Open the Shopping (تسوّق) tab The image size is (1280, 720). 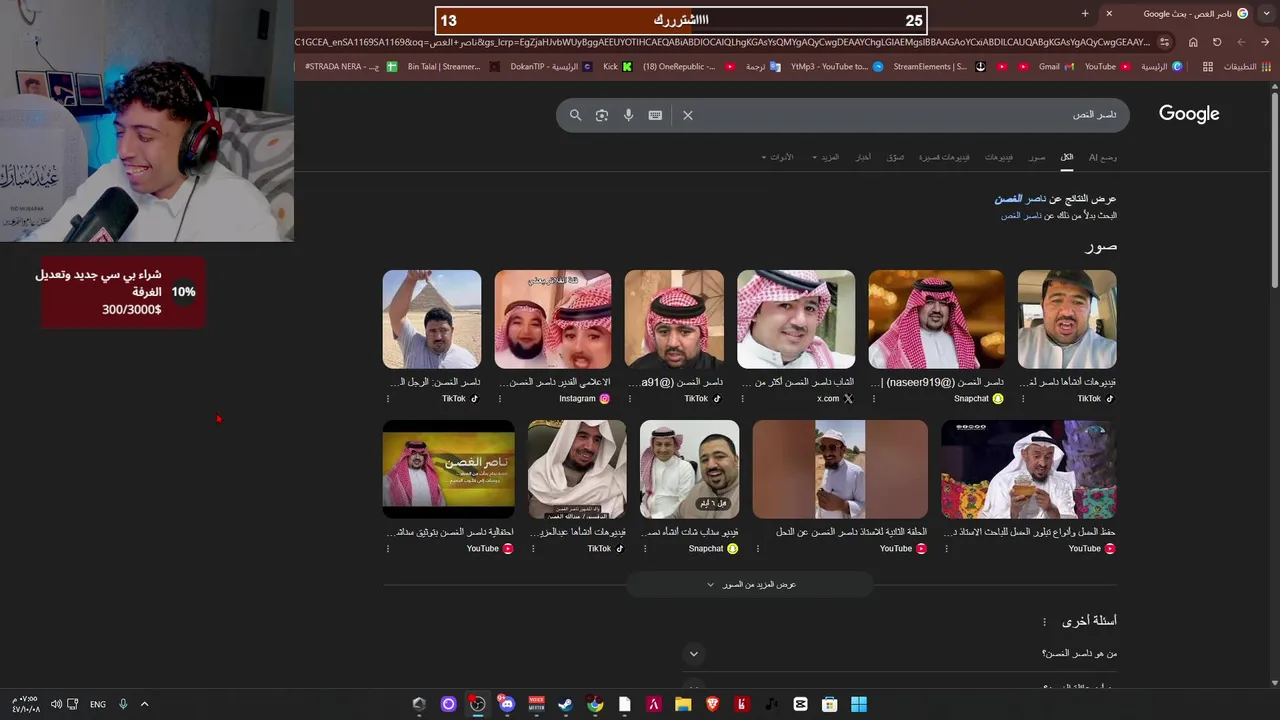[x=895, y=157]
